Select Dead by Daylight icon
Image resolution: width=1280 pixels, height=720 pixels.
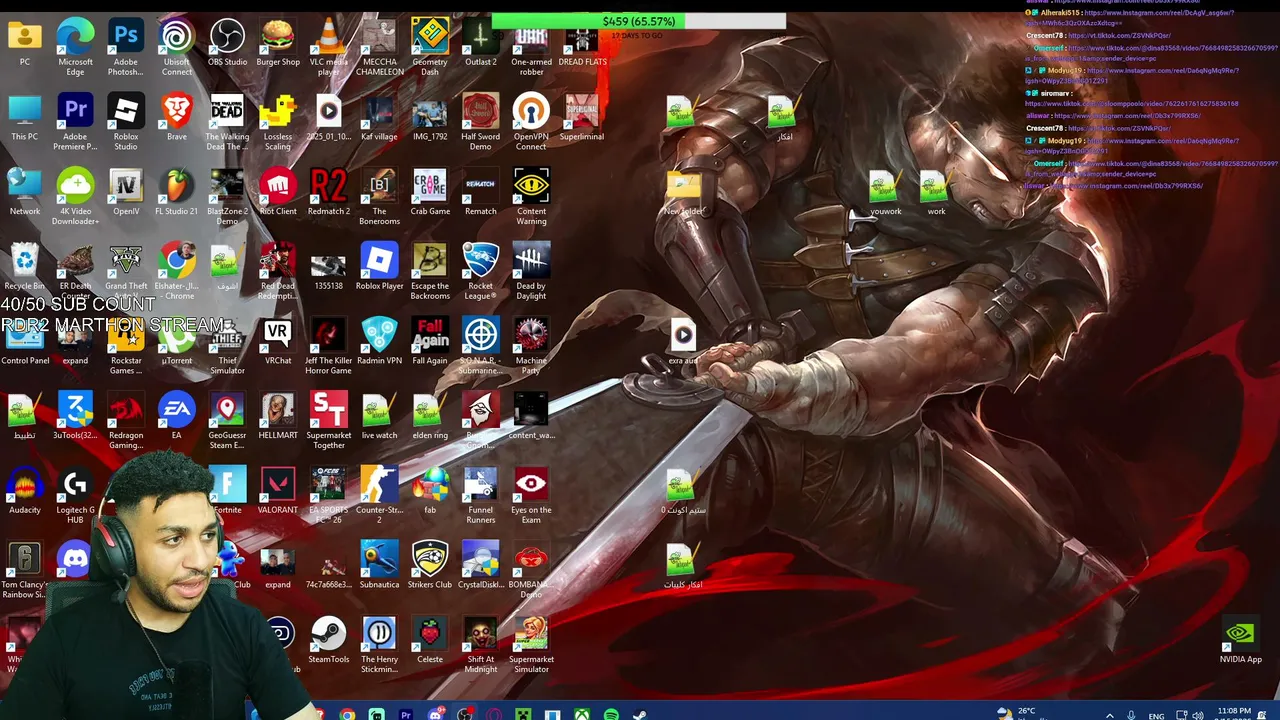point(531,271)
